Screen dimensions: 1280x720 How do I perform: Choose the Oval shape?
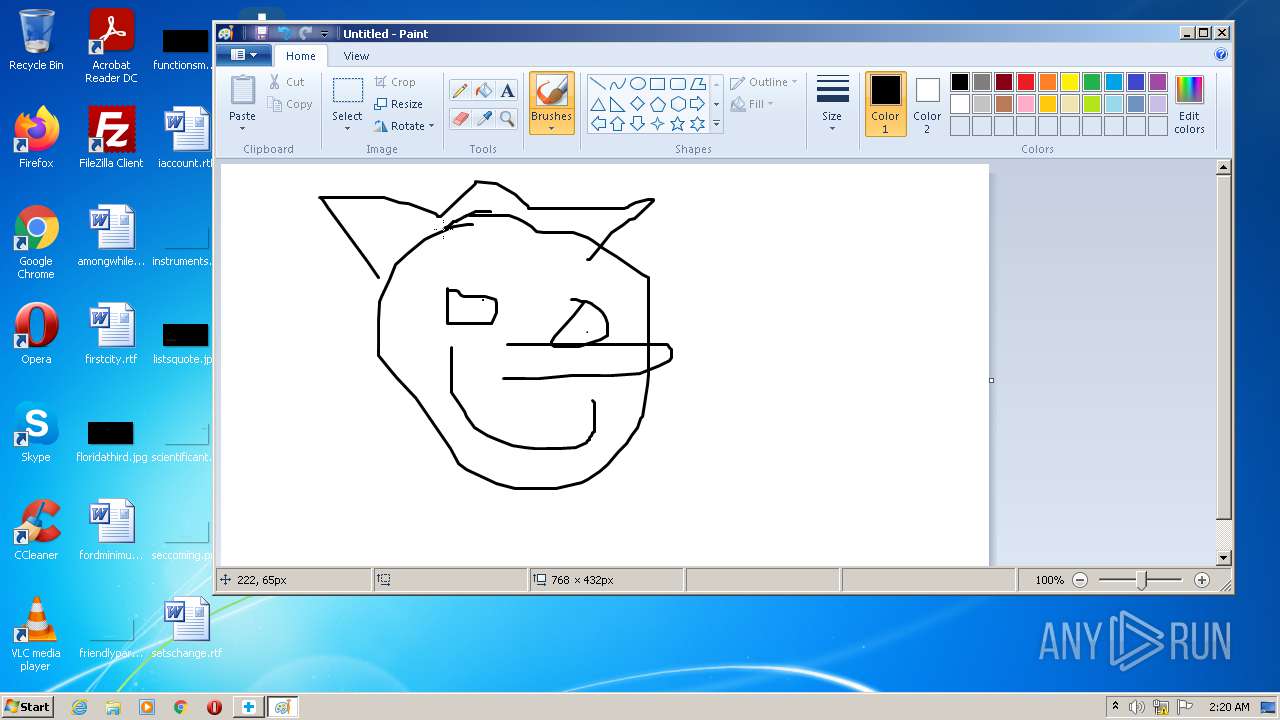[638, 84]
